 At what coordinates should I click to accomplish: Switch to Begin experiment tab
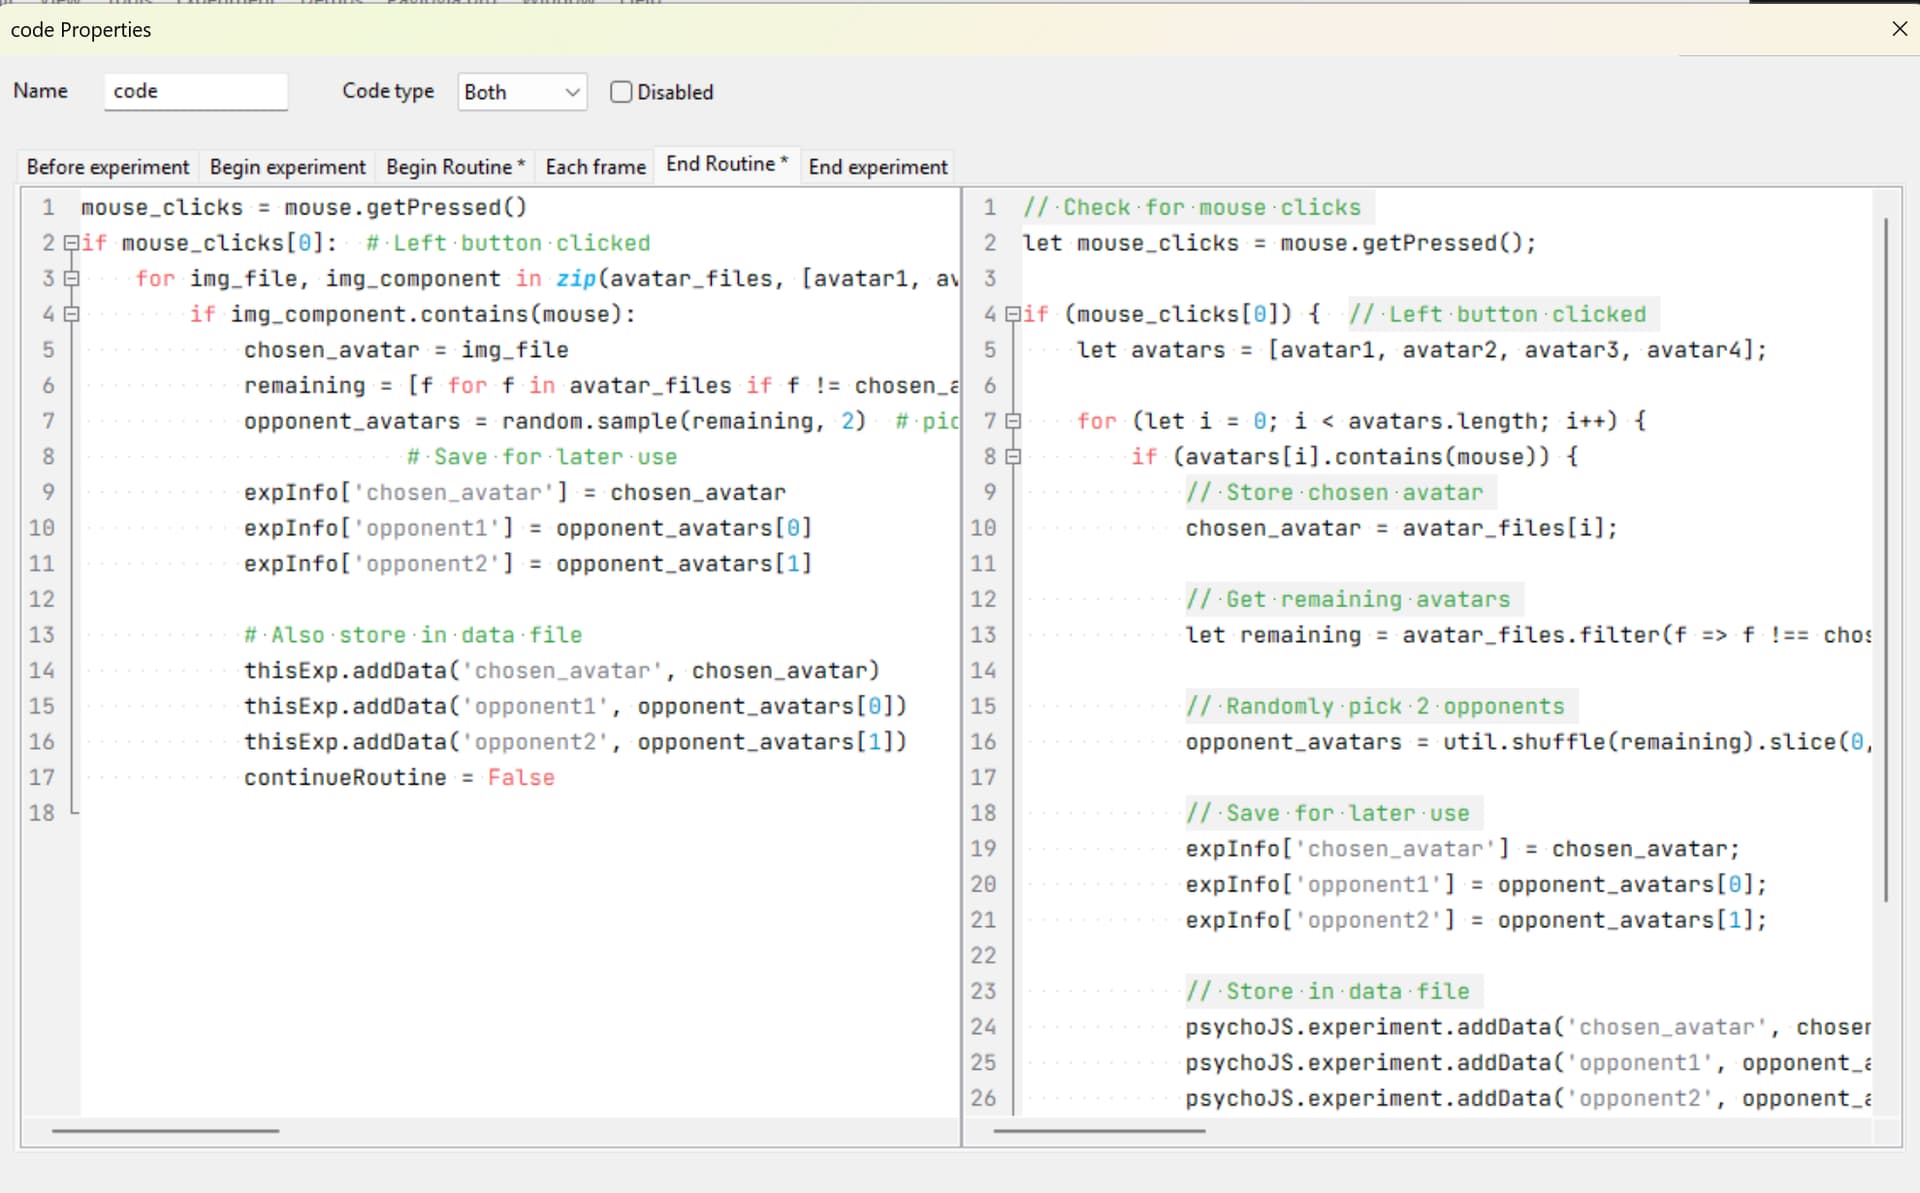[287, 167]
